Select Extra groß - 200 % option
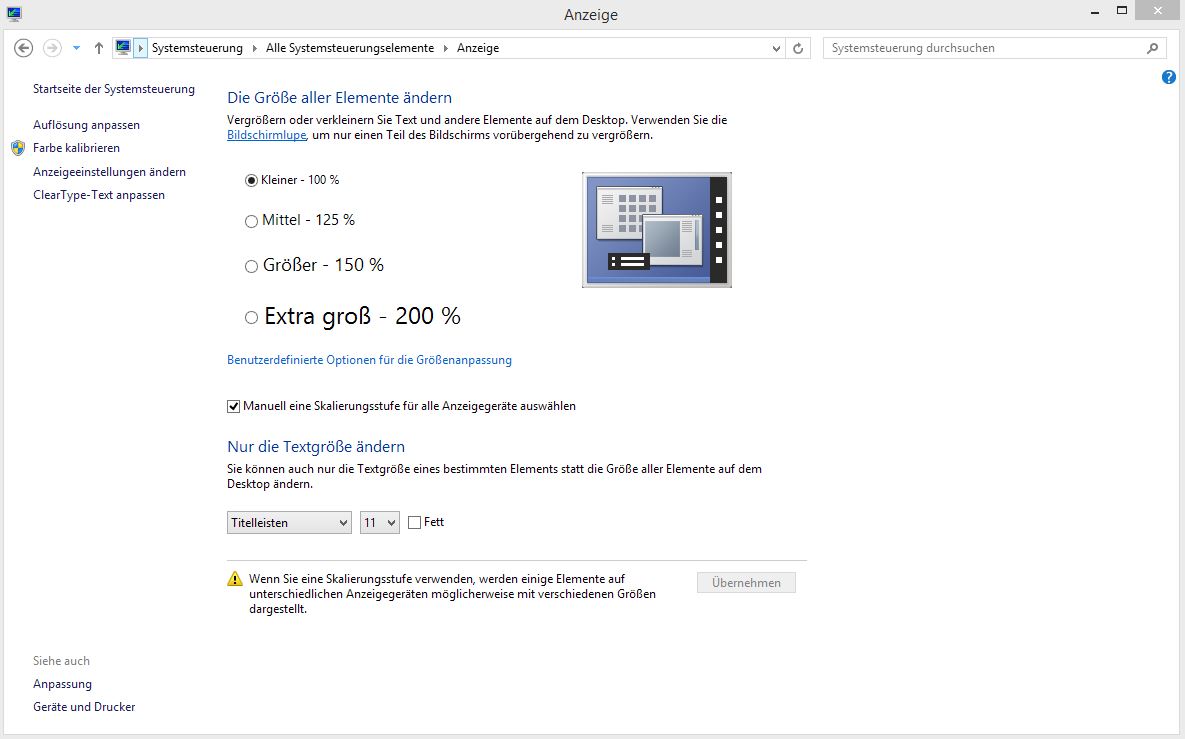 [x=252, y=318]
